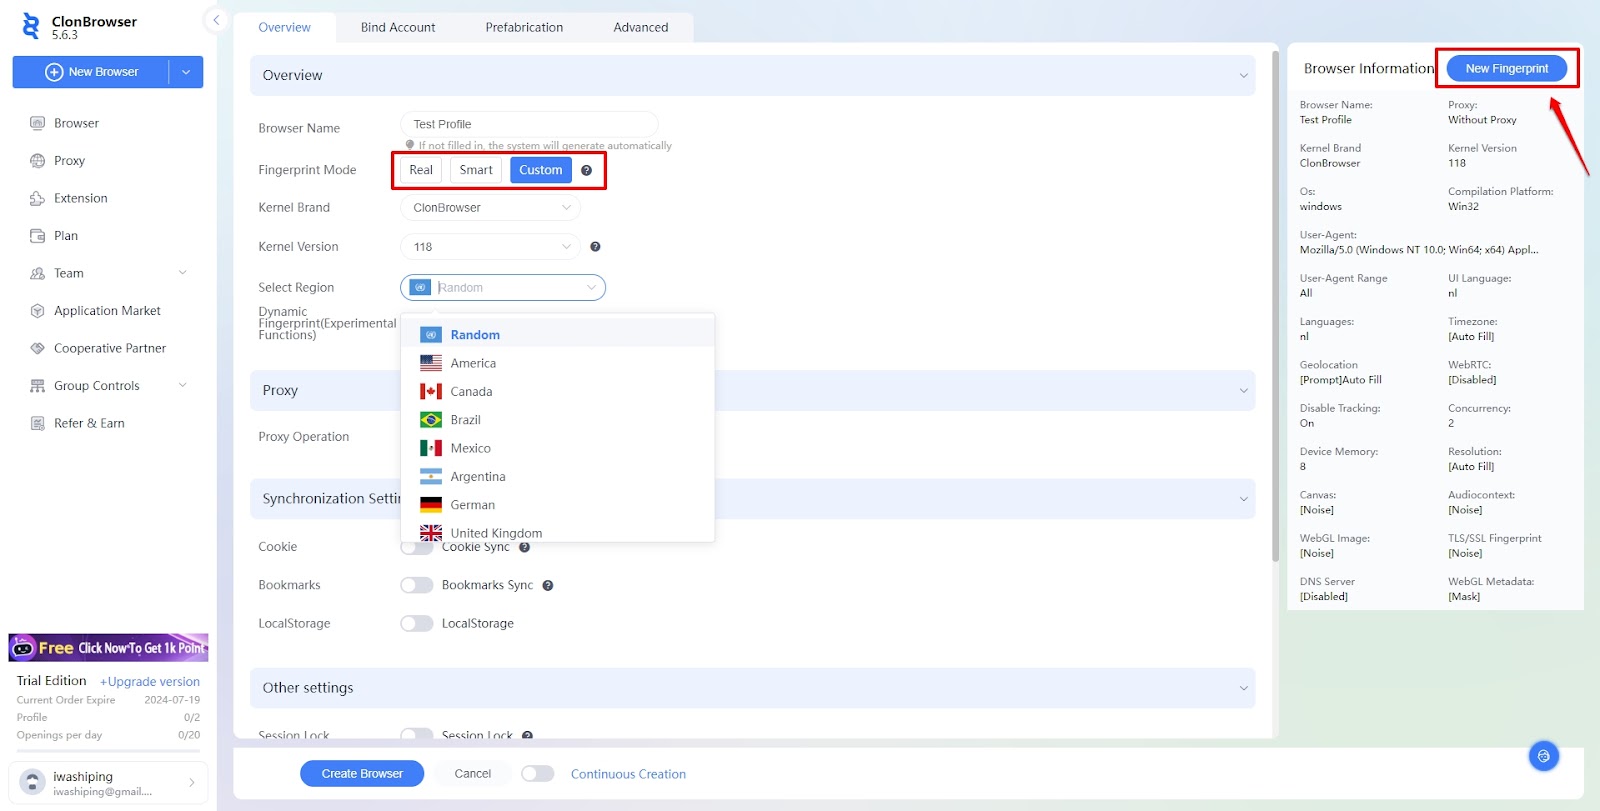Toggle the Cookie Sync switch
Screen dimensions: 1600x811
click(417, 548)
